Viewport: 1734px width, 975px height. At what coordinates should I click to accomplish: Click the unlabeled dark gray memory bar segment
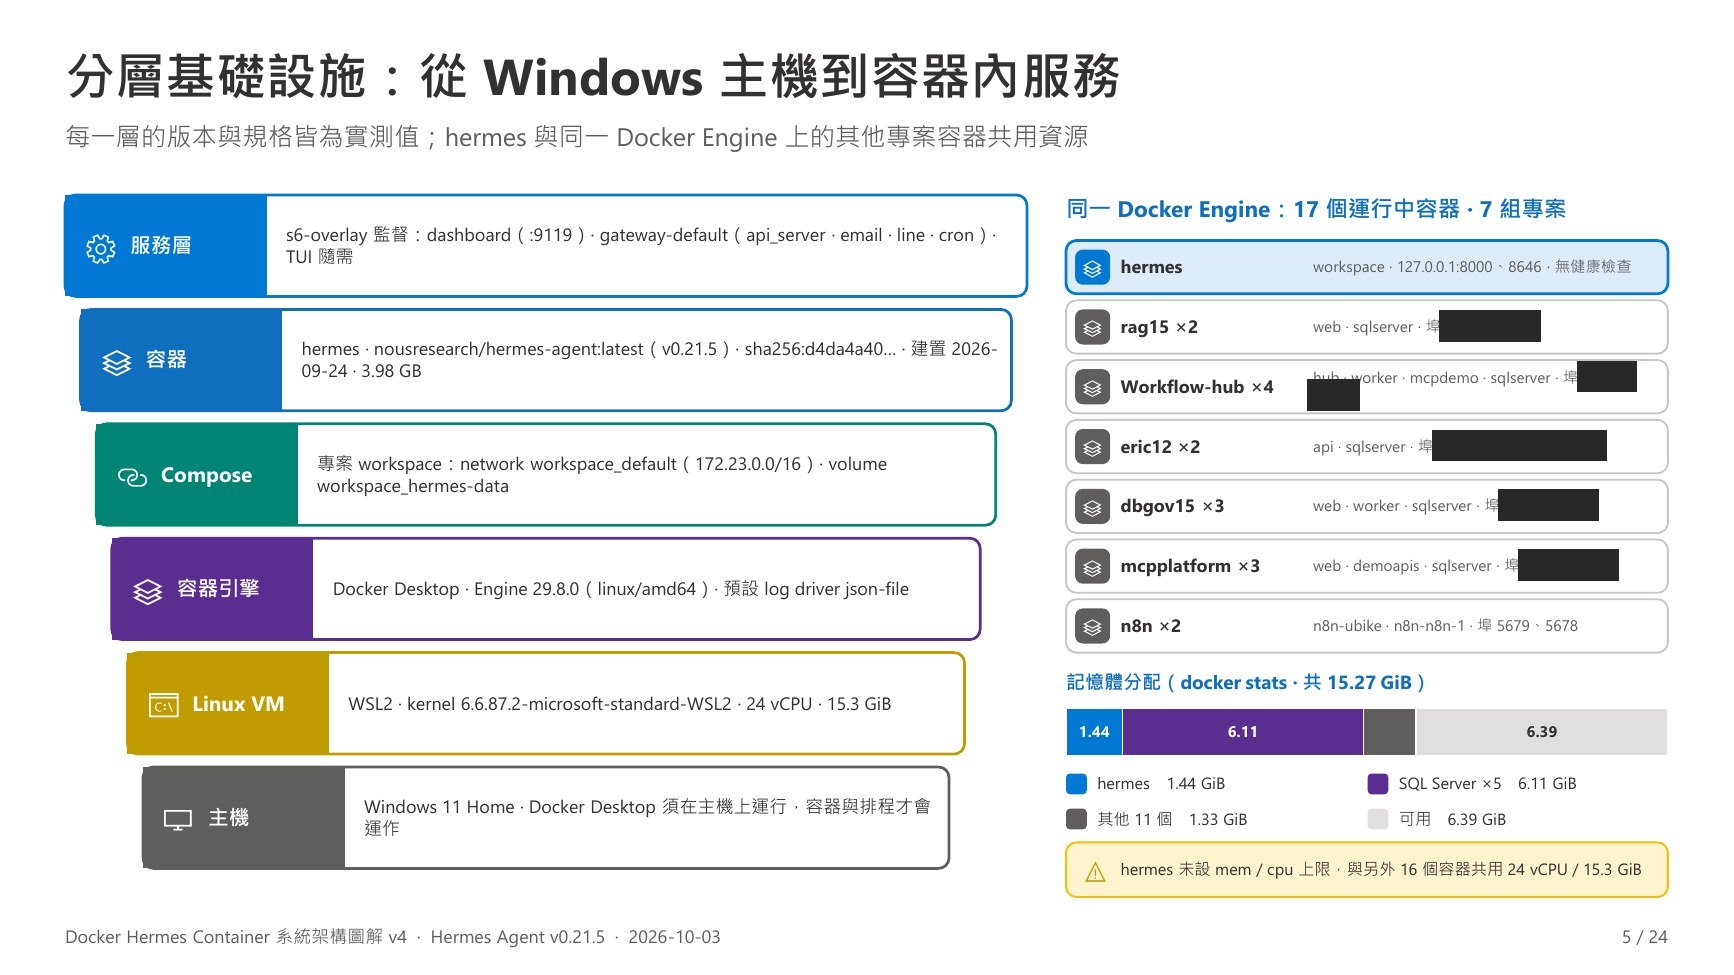click(1390, 732)
